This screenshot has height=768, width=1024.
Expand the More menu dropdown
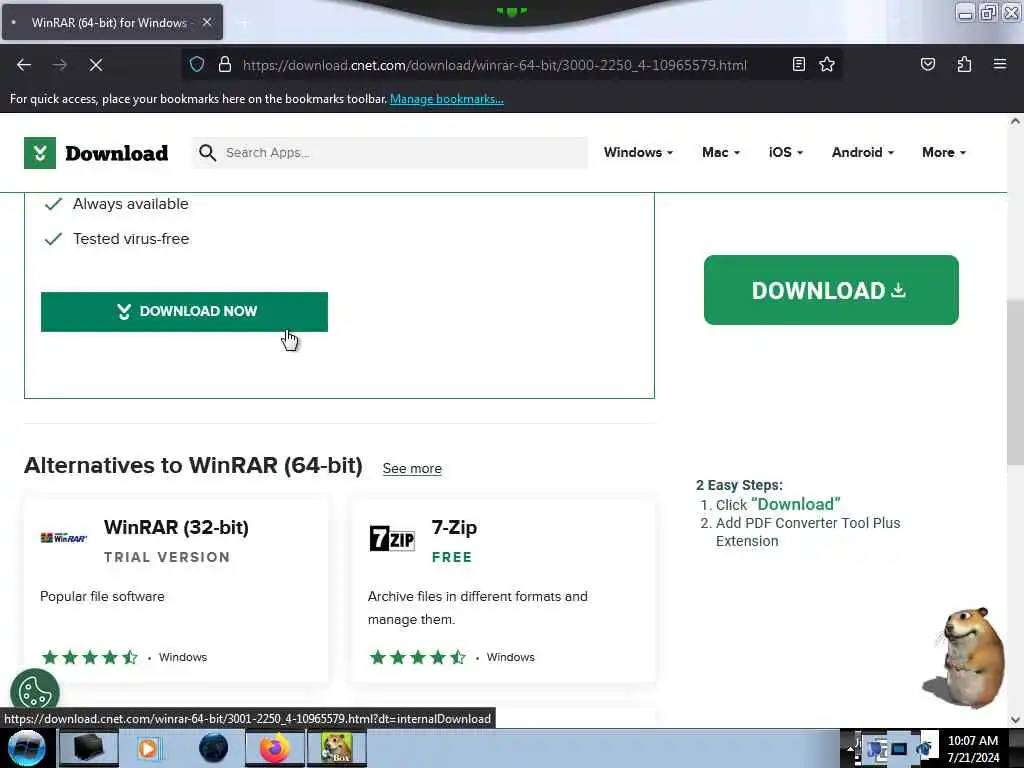pos(944,152)
